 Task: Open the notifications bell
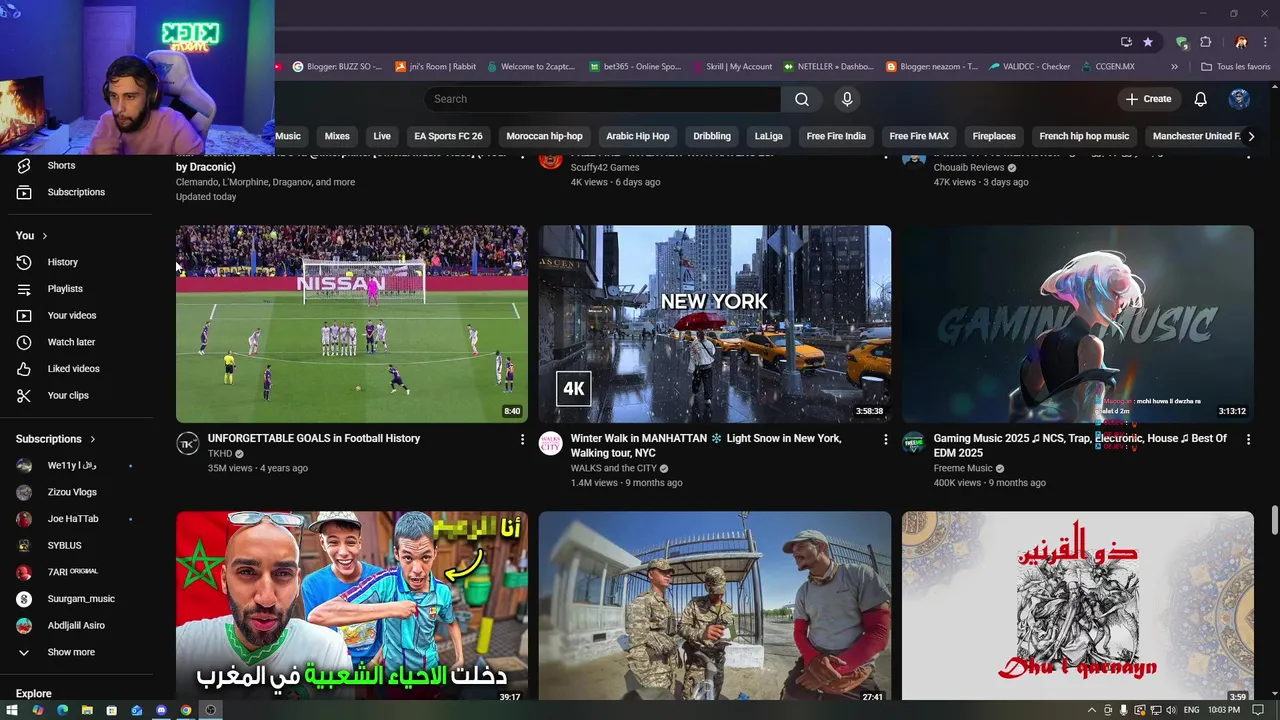click(x=1200, y=99)
